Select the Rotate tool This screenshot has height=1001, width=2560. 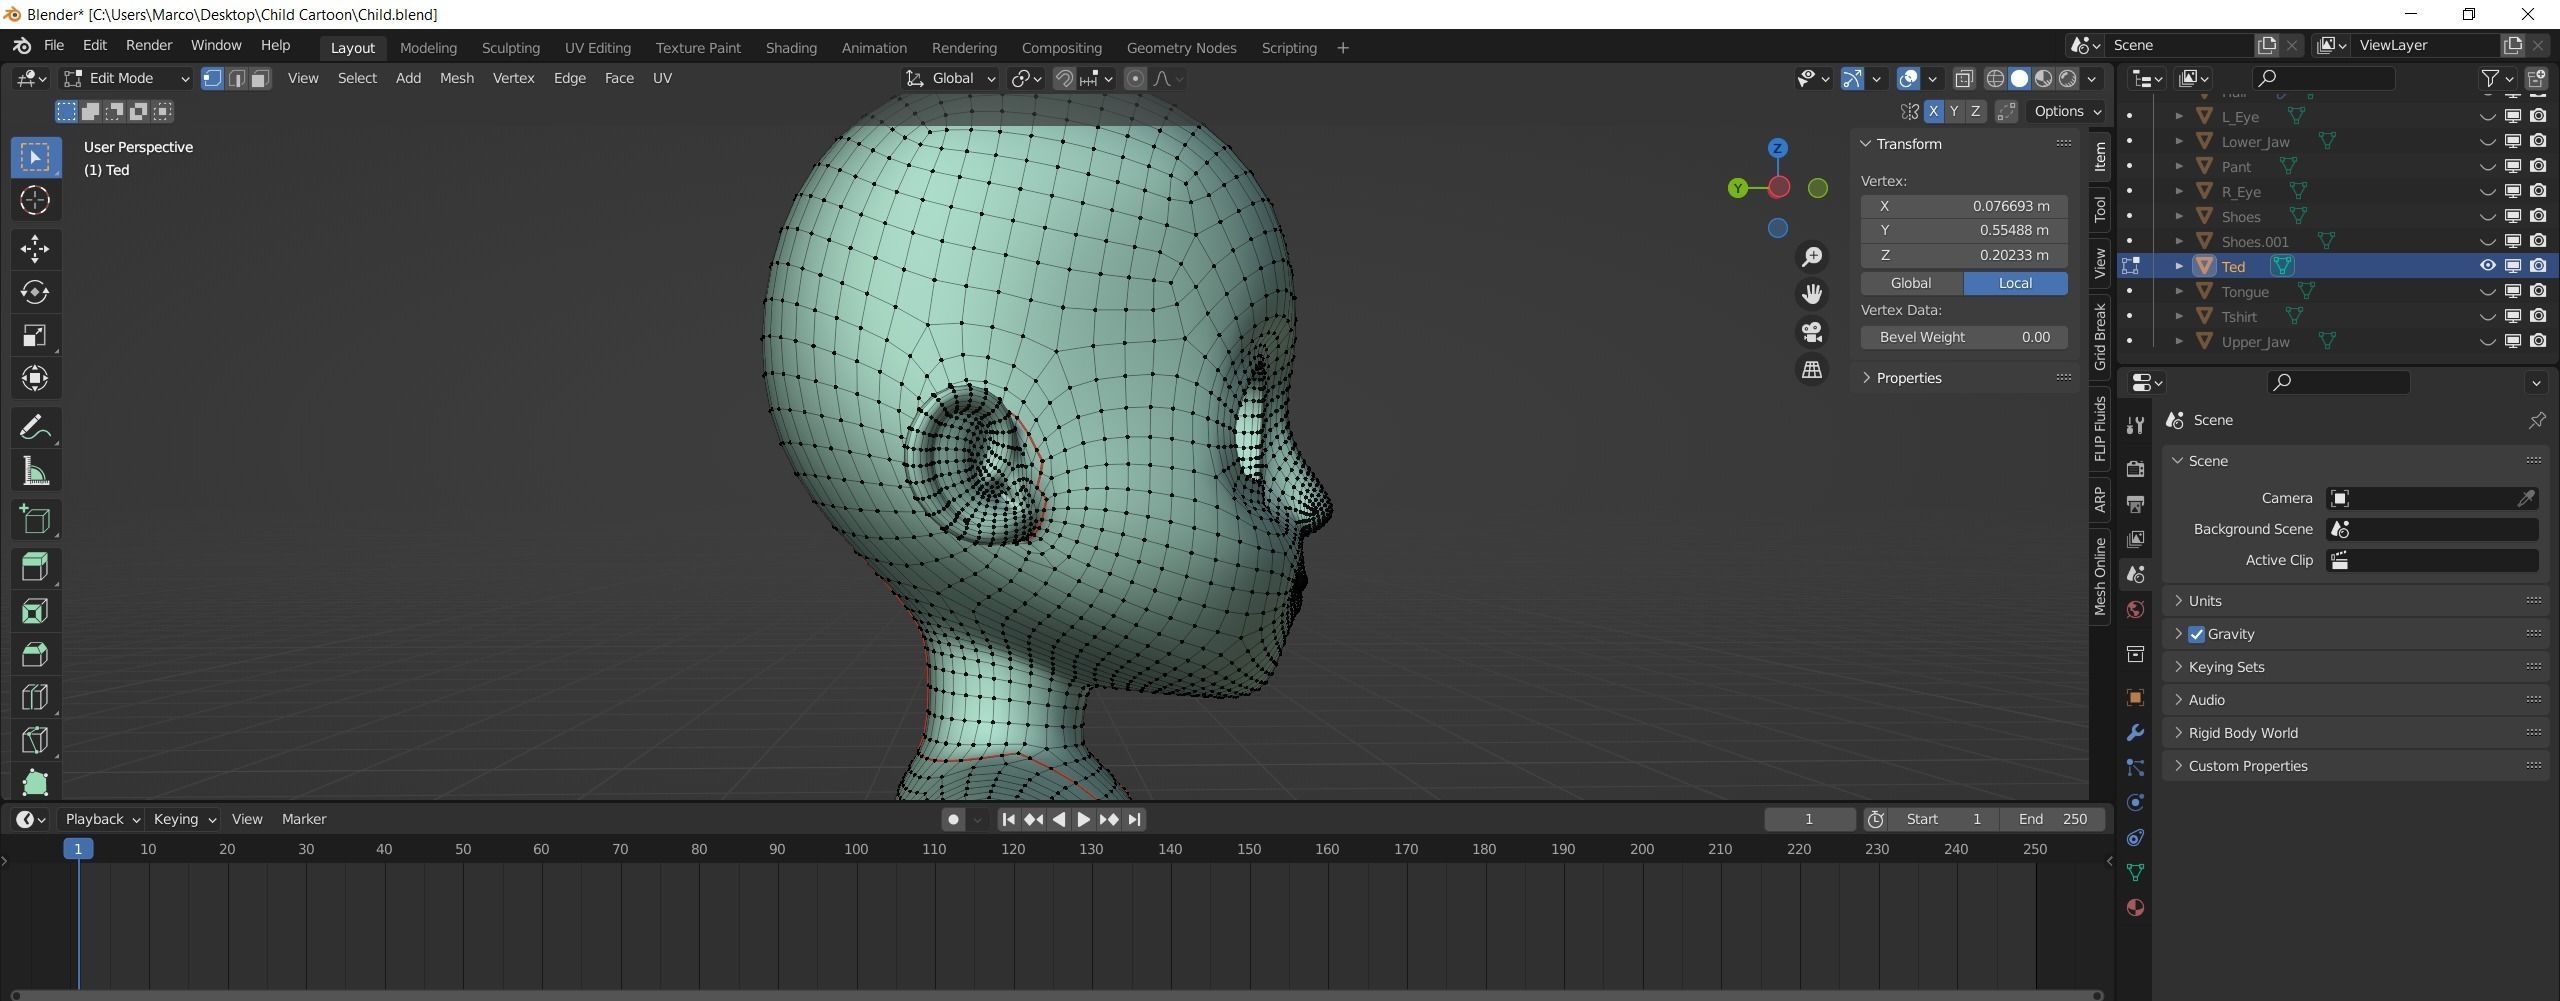click(x=35, y=292)
